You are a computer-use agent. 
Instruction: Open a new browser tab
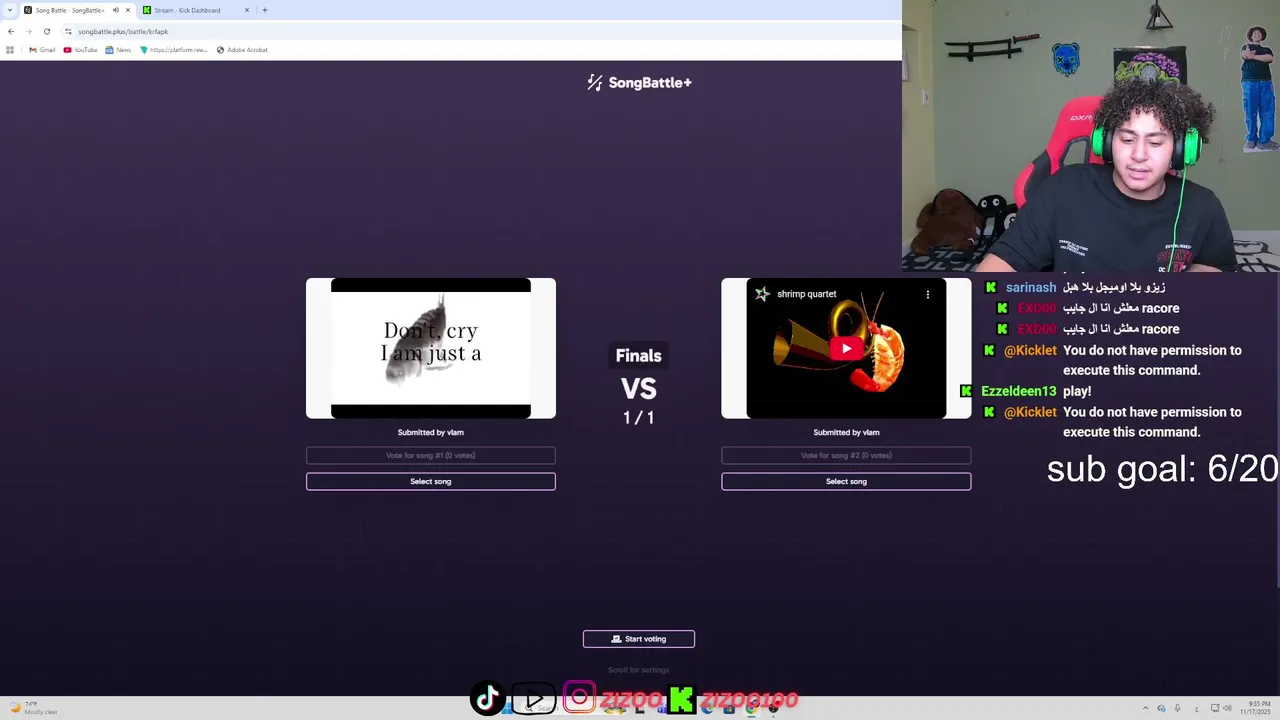[264, 10]
